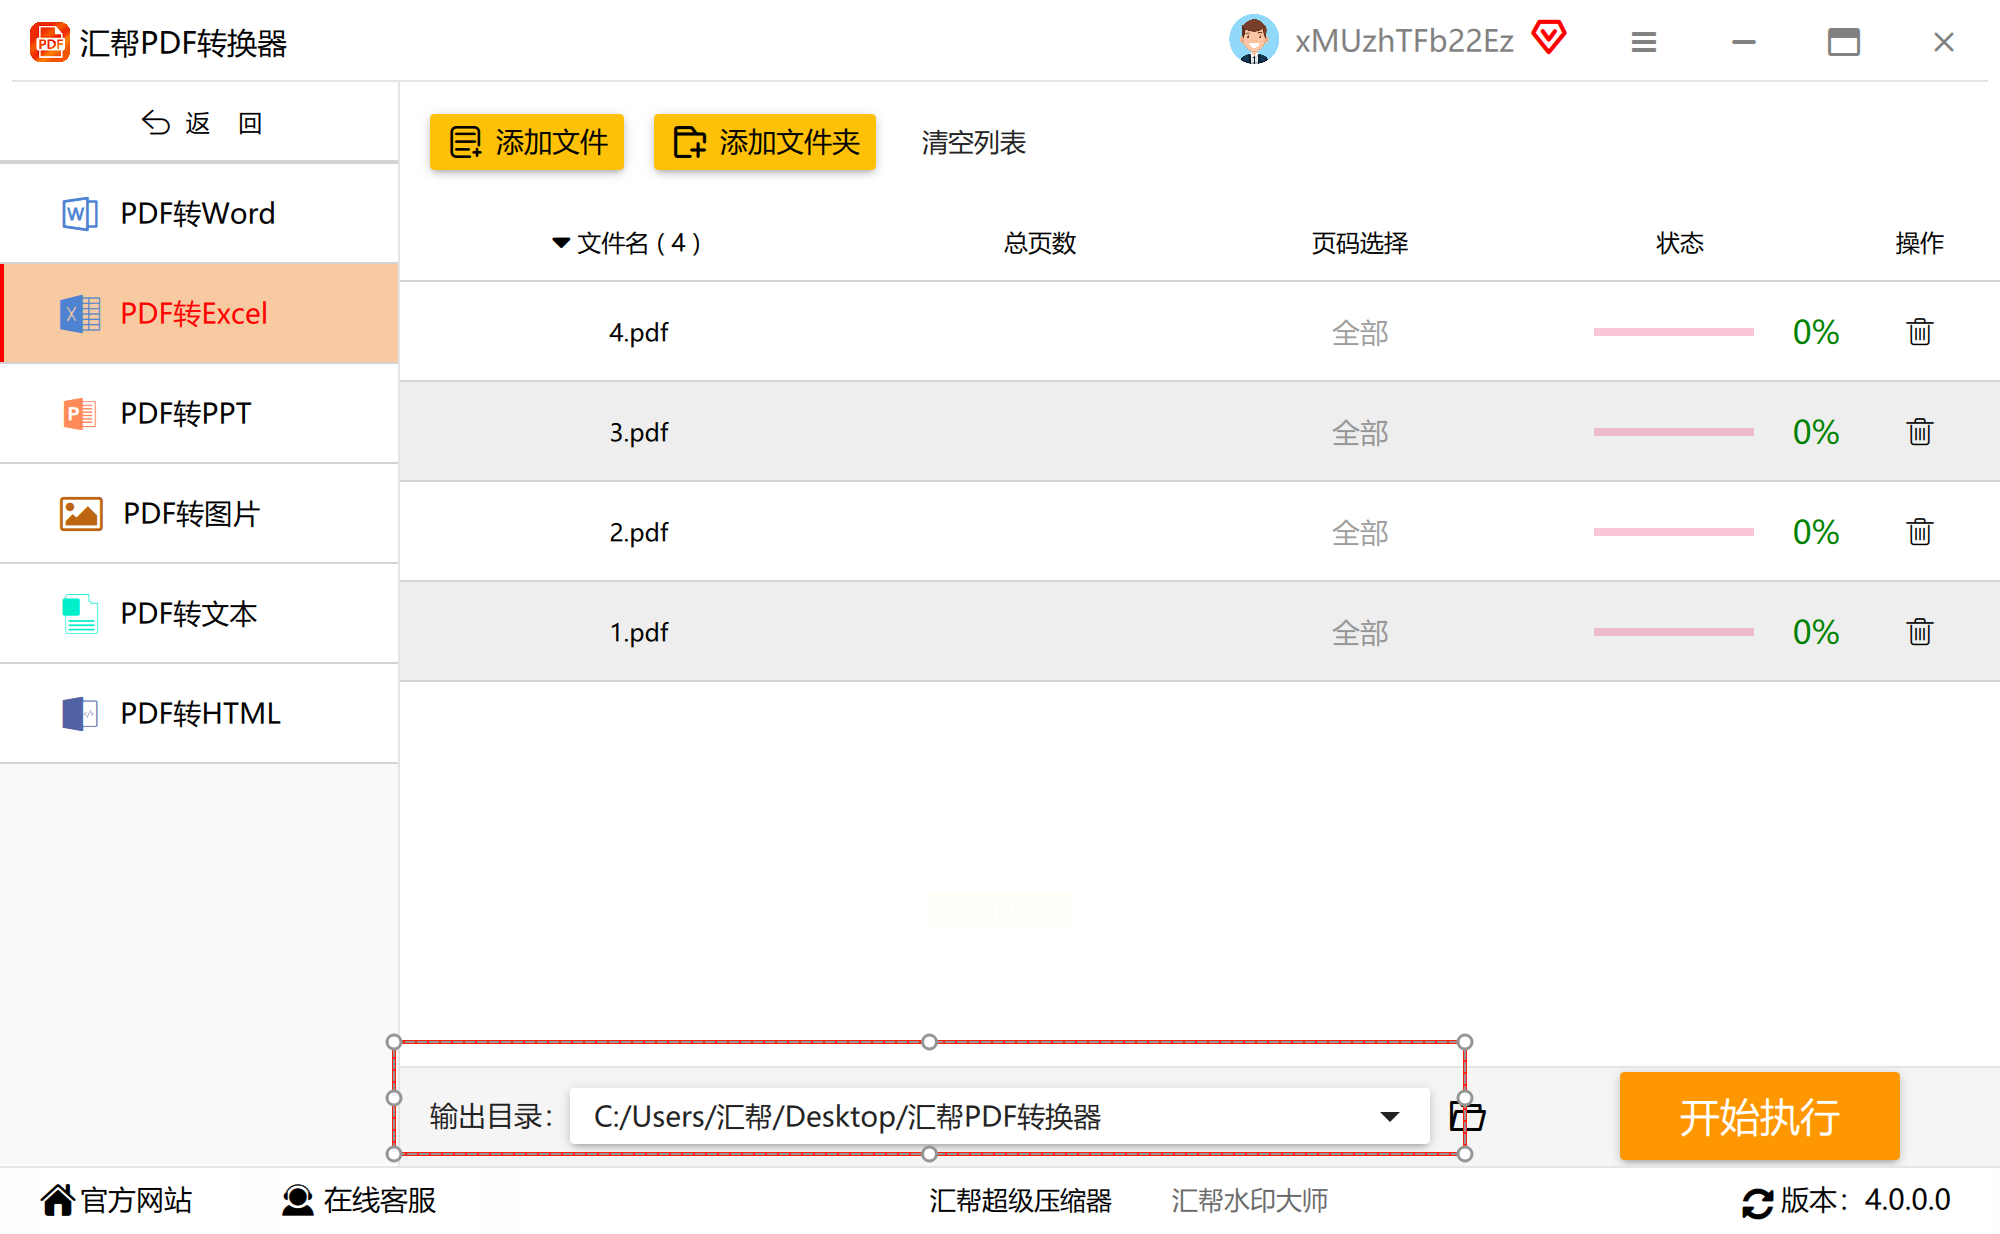Switch to PDF转Word mode
The height and width of the screenshot is (1234, 2000).
(198, 213)
